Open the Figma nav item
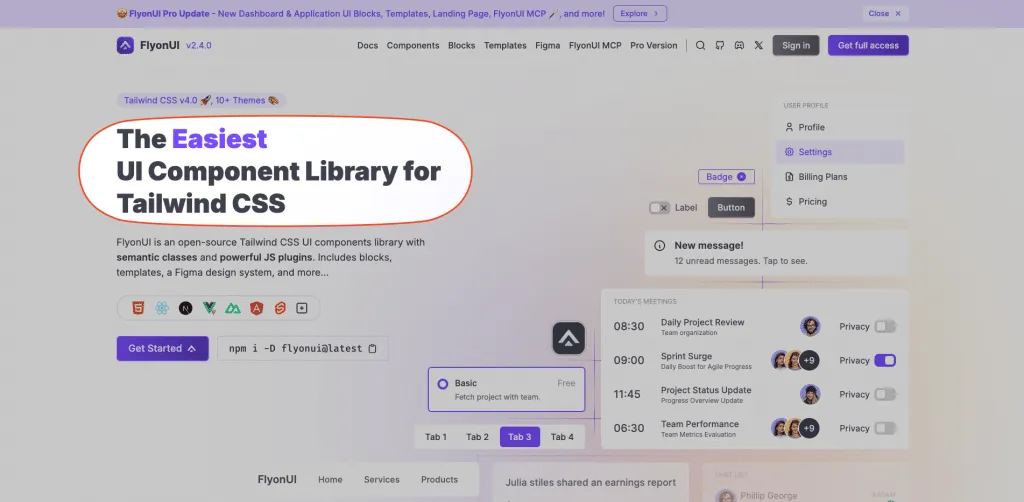This screenshot has width=1024, height=502. coord(547,46)
